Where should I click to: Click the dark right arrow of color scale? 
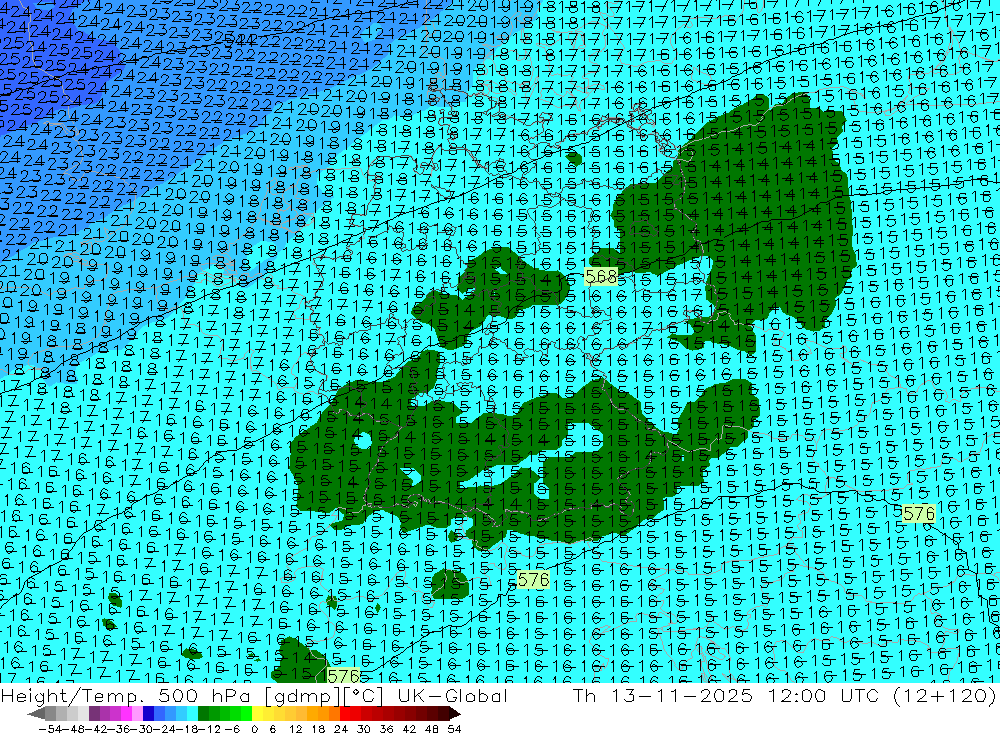(x=454, y=714)
